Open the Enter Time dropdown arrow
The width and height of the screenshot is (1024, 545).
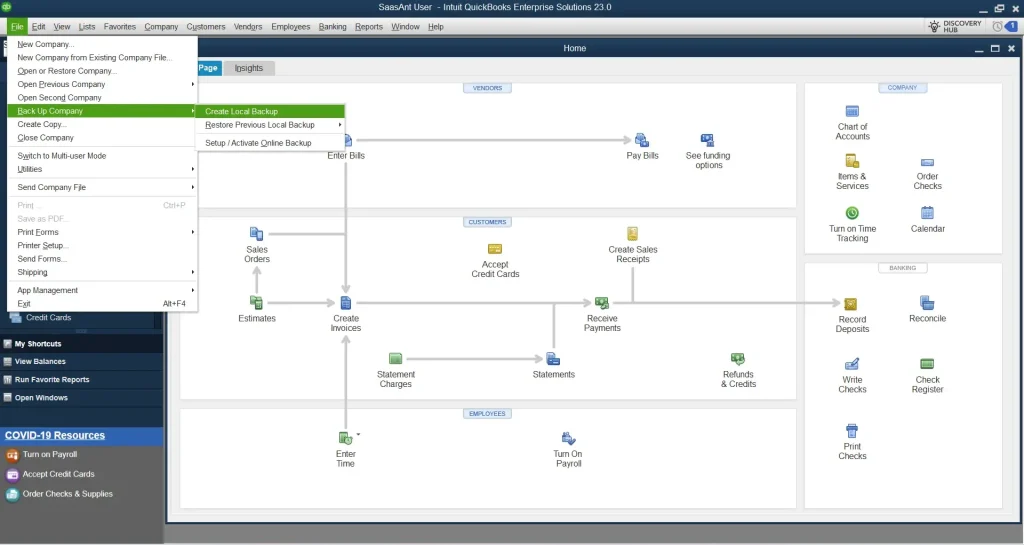pos(359,434)
